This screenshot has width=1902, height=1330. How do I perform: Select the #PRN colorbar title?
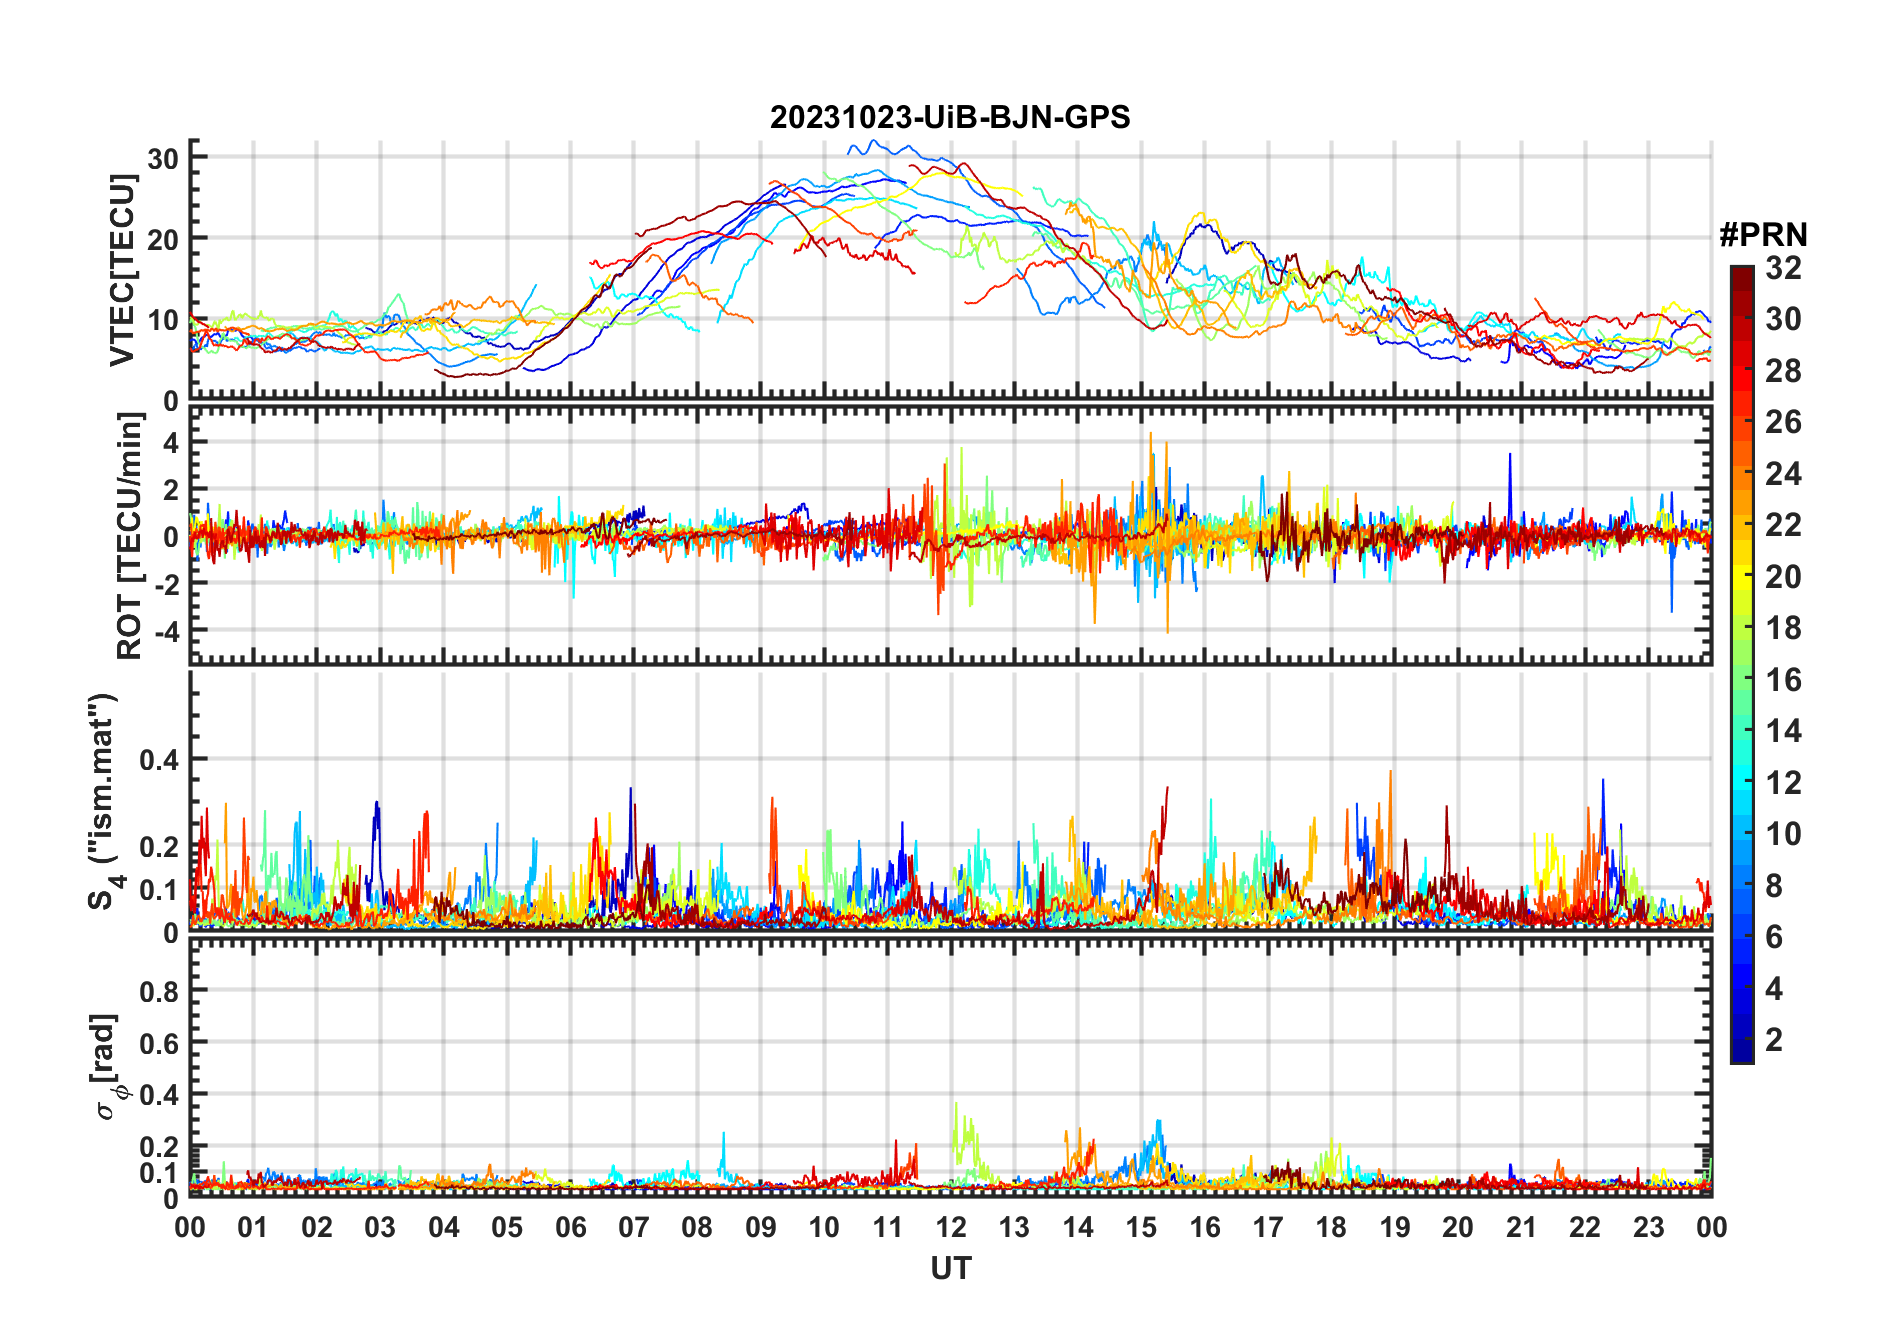coord(1763,235)
